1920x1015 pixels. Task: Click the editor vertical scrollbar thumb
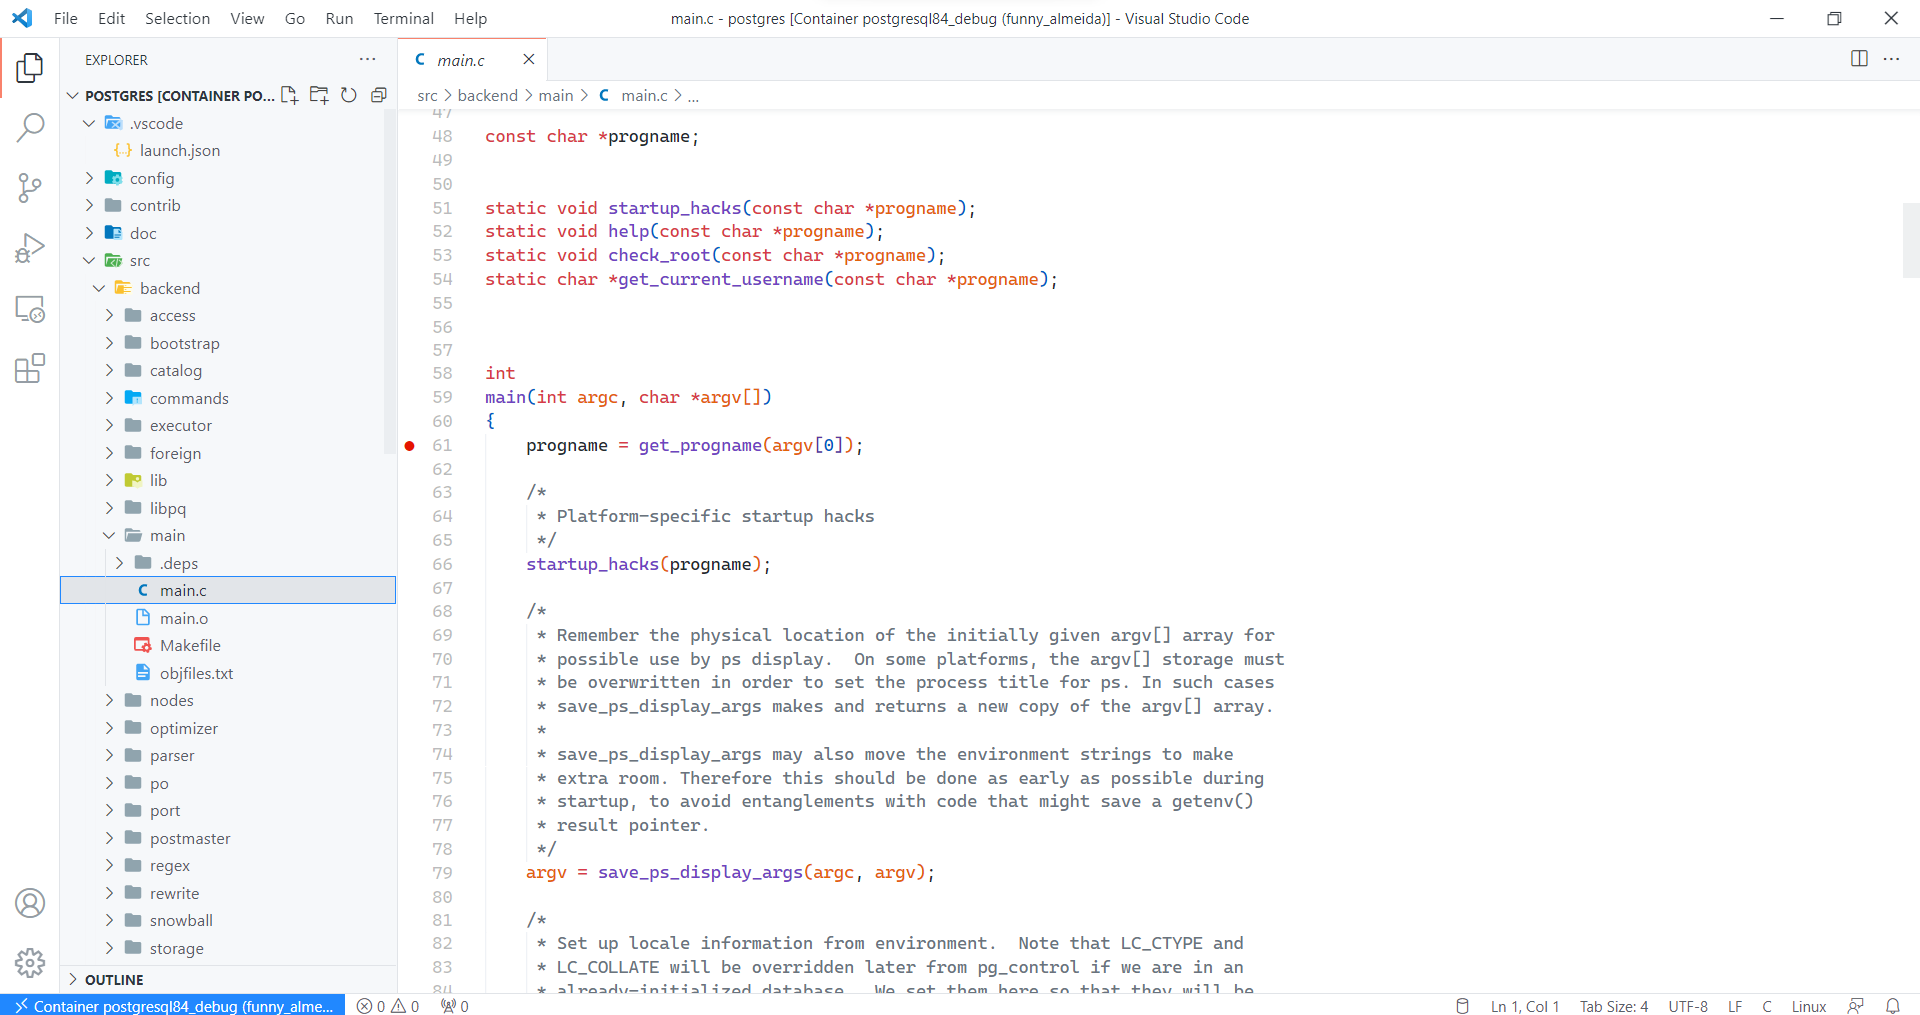coord(1911,240)
